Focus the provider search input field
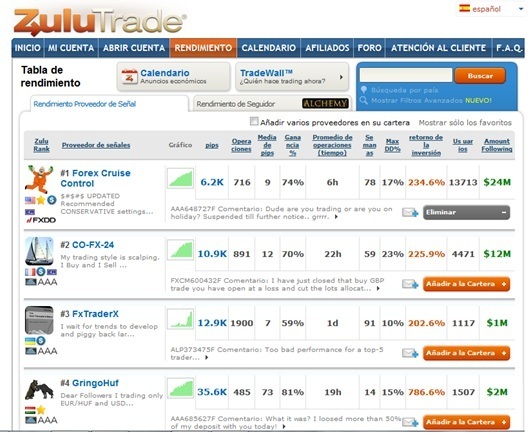Viewport: 529px width, 436px height. (x=406, y=75)
